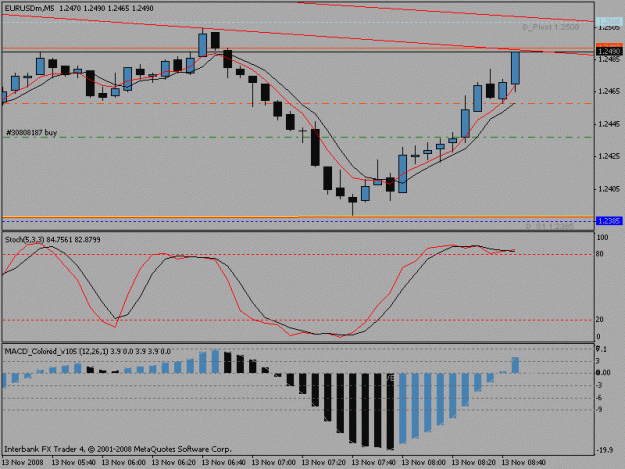Click the 13 Nov 05:40 time label
This screenshot has height=469, width=625.
[74, 462]
